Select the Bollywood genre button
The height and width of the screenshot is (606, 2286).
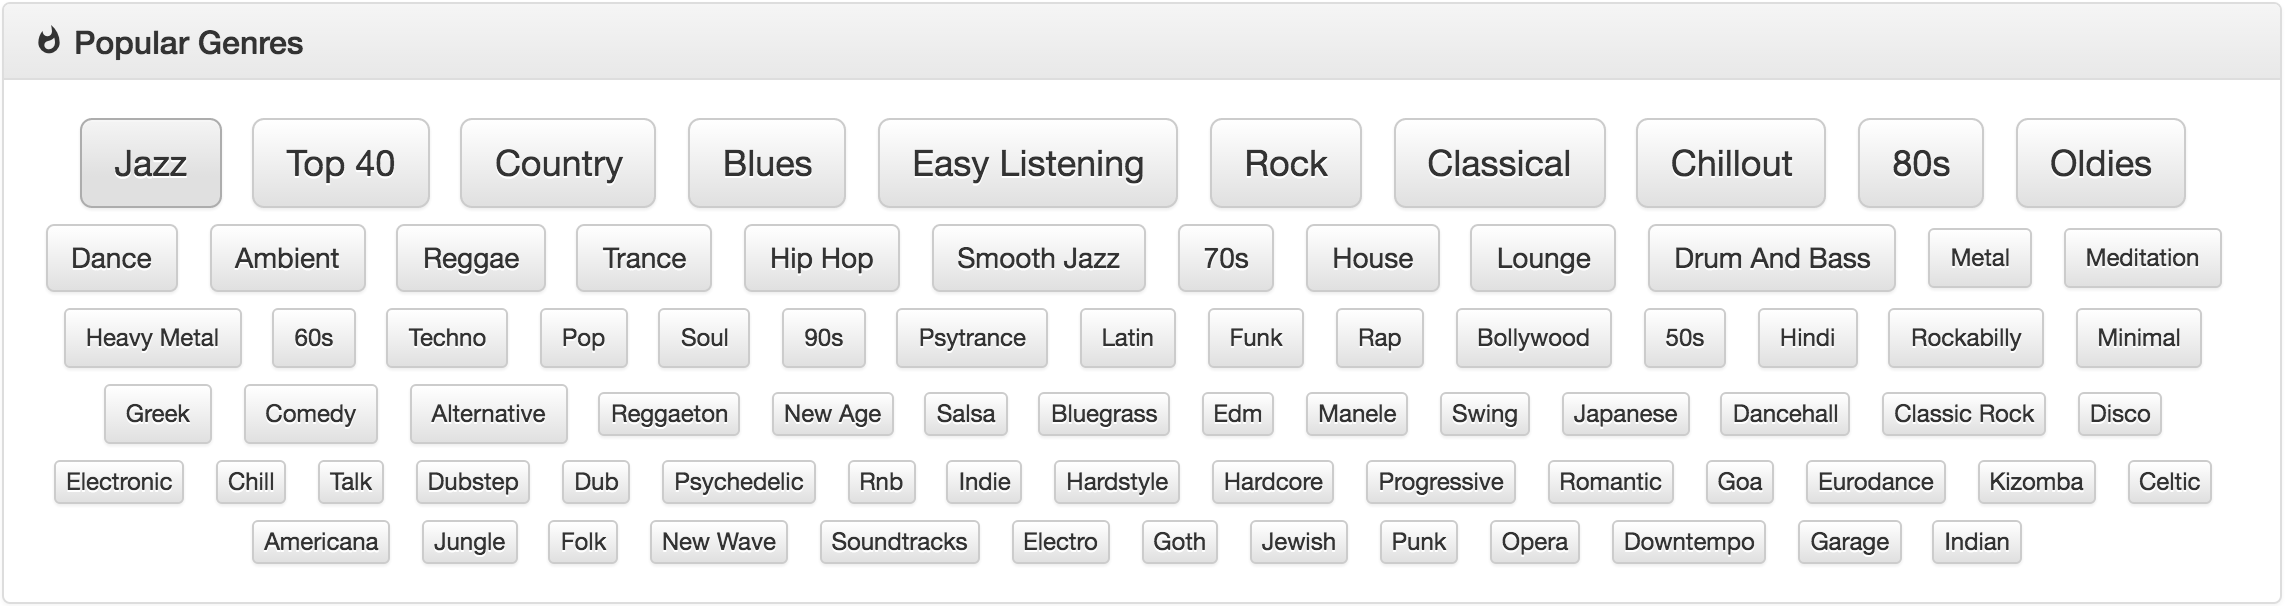pos(1532,338)
